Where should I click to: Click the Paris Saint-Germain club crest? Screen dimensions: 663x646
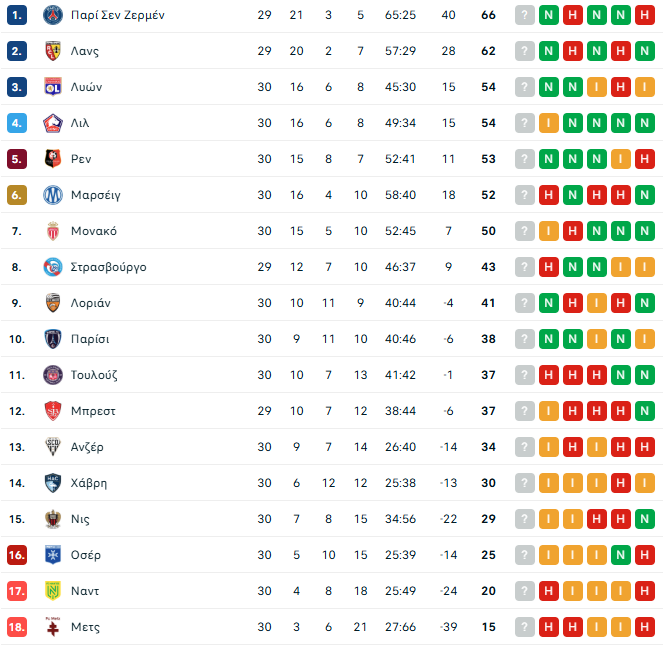click(53, 15)
